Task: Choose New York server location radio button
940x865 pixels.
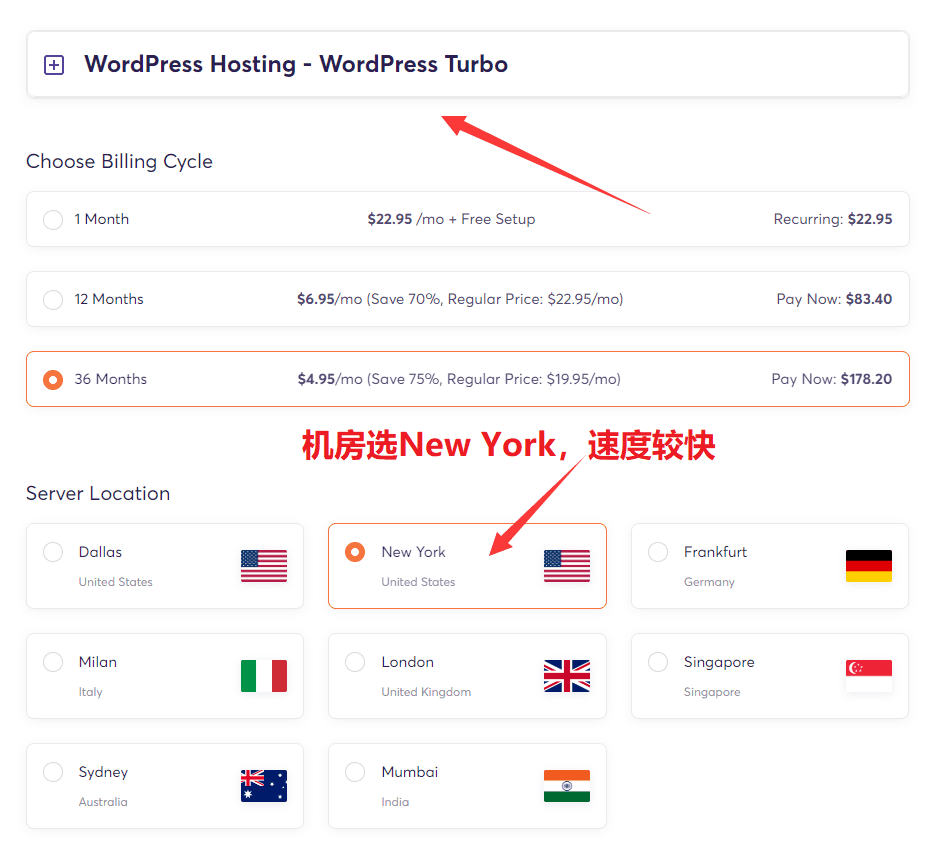Action: tap(355, 551)
